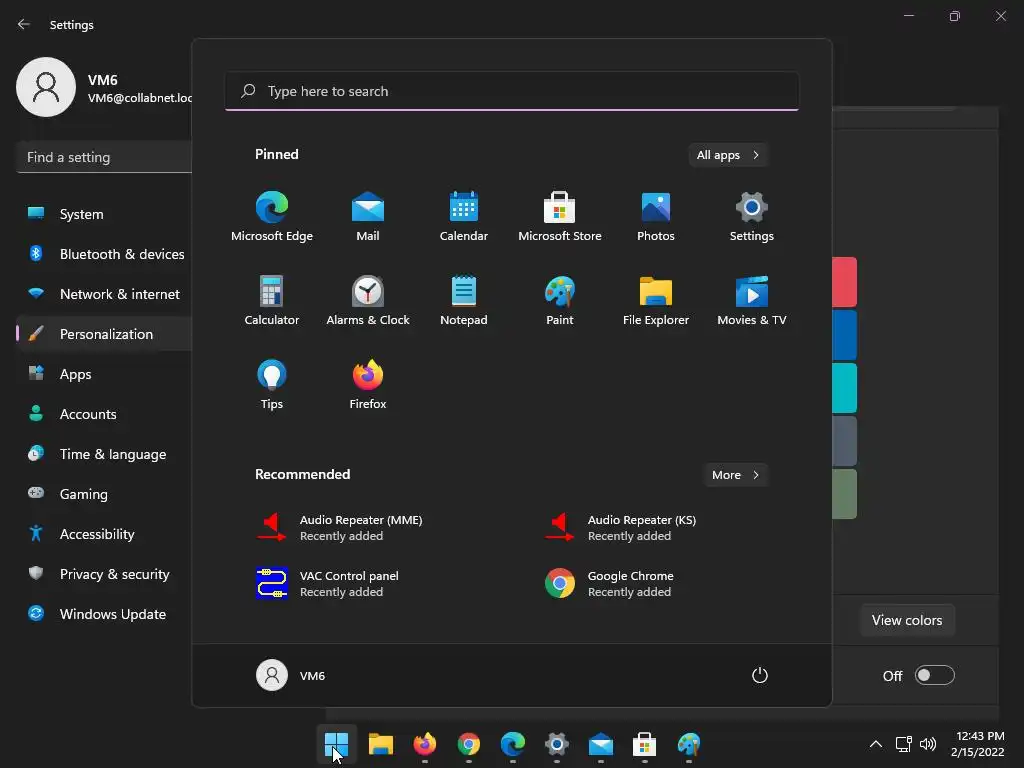
Task: Select the sage green color swatch
Action: (844, 494)
